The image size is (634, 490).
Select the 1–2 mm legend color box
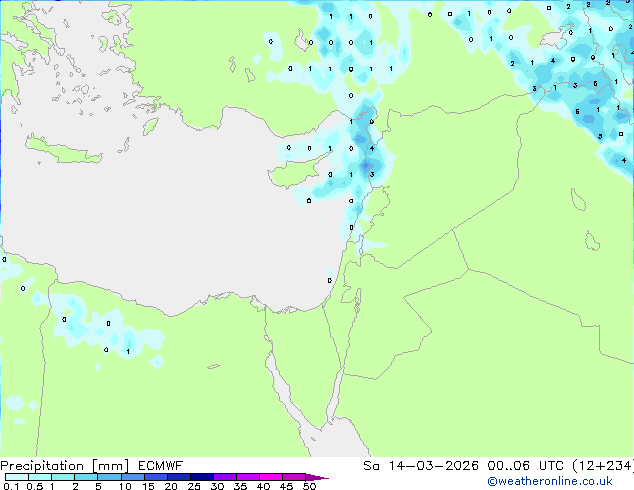tap(63, 477)
